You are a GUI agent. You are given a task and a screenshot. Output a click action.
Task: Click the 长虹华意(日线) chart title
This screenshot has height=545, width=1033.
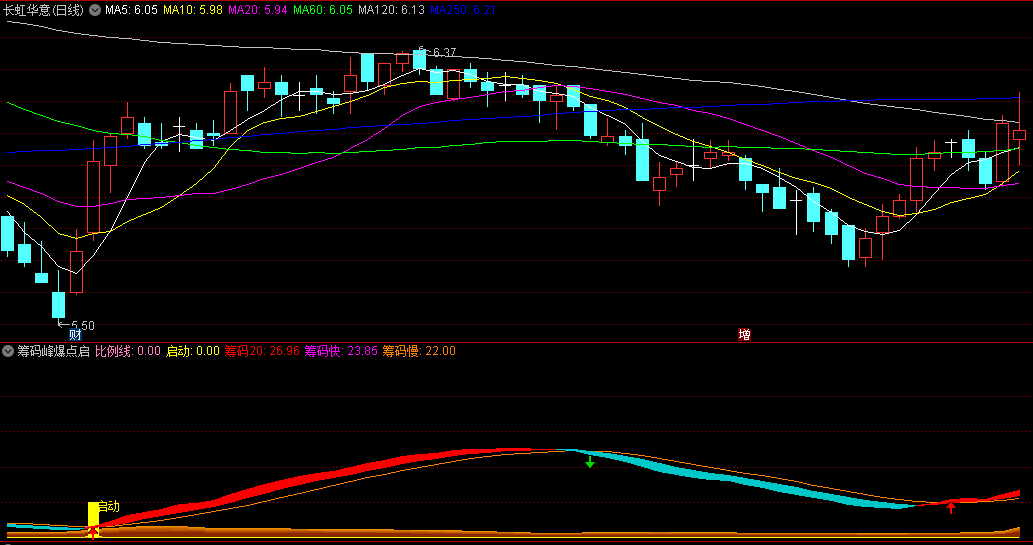pyautogui.click(x=43, y=10)
